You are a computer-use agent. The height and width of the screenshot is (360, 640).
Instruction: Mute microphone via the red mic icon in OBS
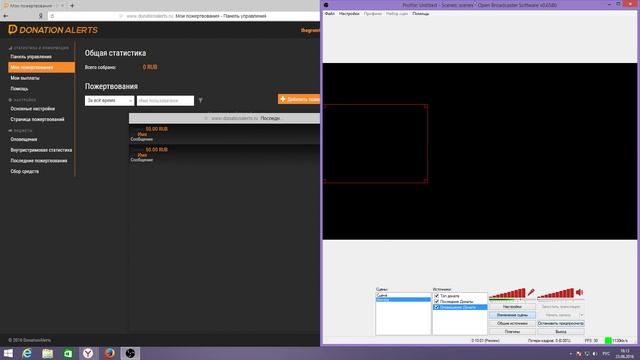[x=531, y=292]
